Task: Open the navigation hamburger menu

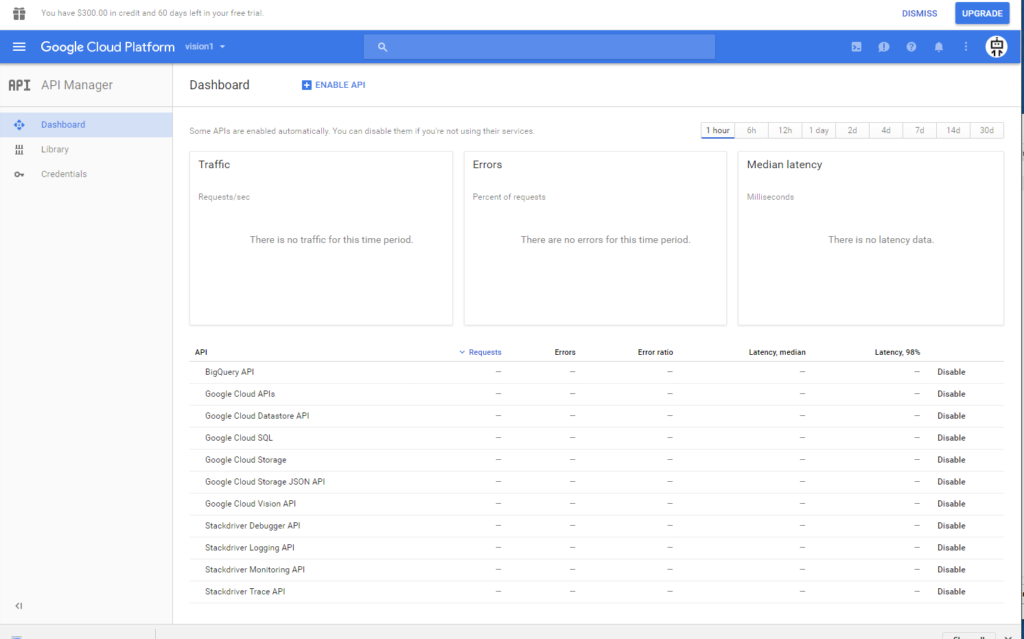Action: pyautogui.click(x=18, y=46)
